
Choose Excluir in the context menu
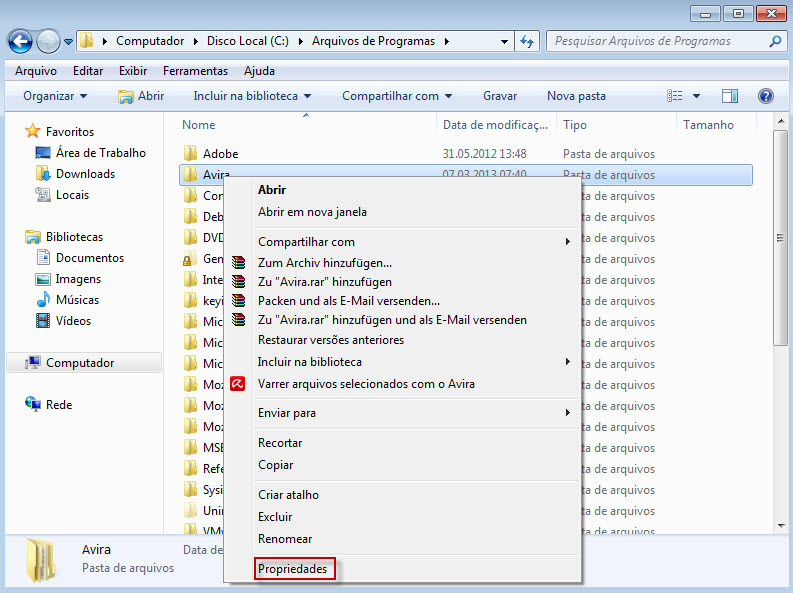(275, 517)
